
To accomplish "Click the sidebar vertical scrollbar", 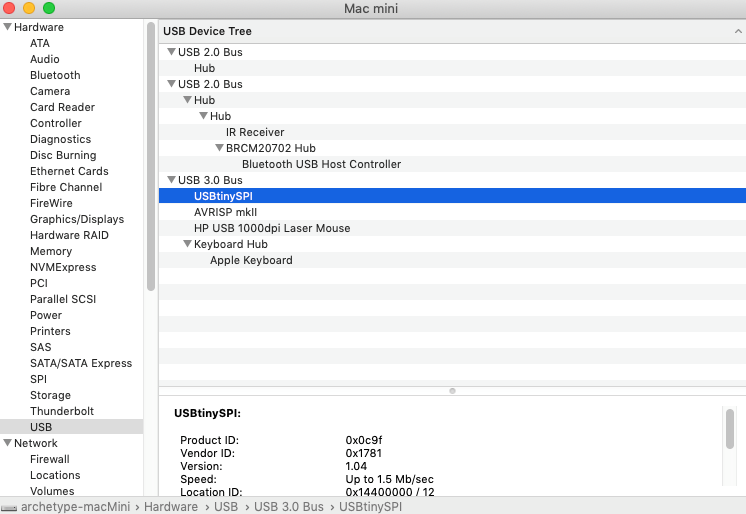I will pos(151,156).
